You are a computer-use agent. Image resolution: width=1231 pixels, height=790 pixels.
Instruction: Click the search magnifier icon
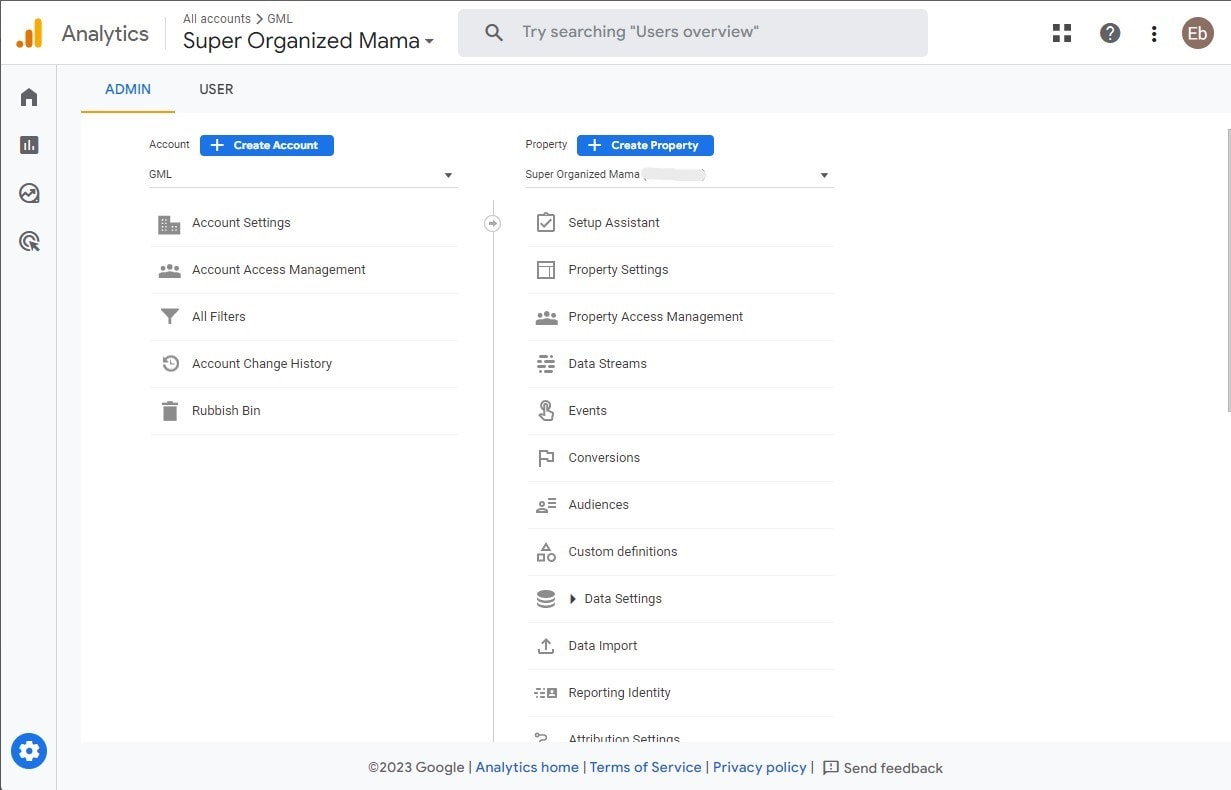[x=493, y=33]
